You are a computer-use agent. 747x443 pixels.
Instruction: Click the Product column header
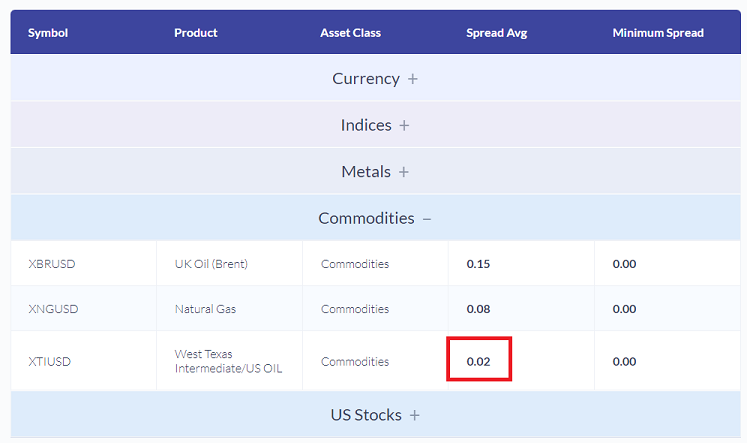point(196,33)
